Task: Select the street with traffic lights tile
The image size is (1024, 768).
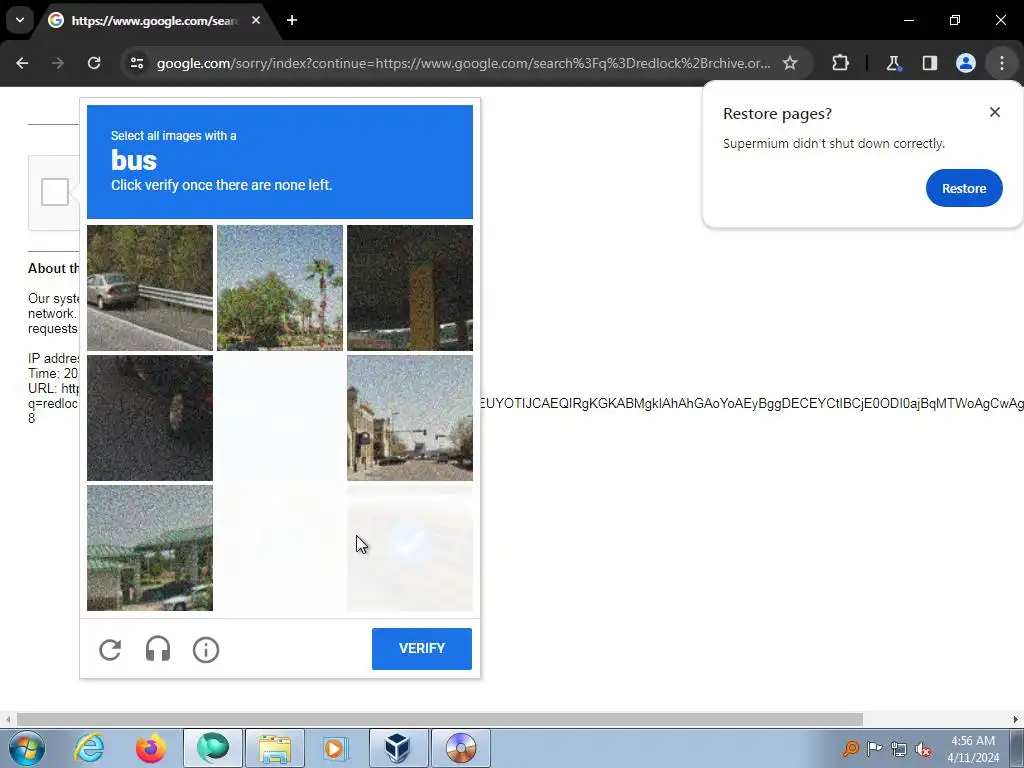Action: click(x=410, y=418)
